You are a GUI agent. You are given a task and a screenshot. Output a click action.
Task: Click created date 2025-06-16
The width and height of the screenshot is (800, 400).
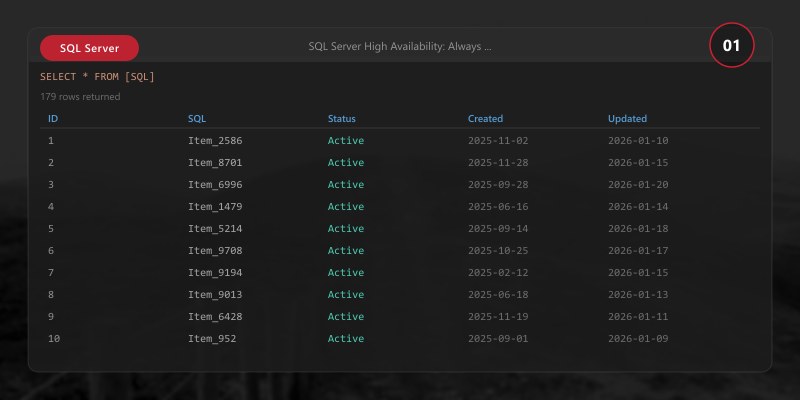498,206
